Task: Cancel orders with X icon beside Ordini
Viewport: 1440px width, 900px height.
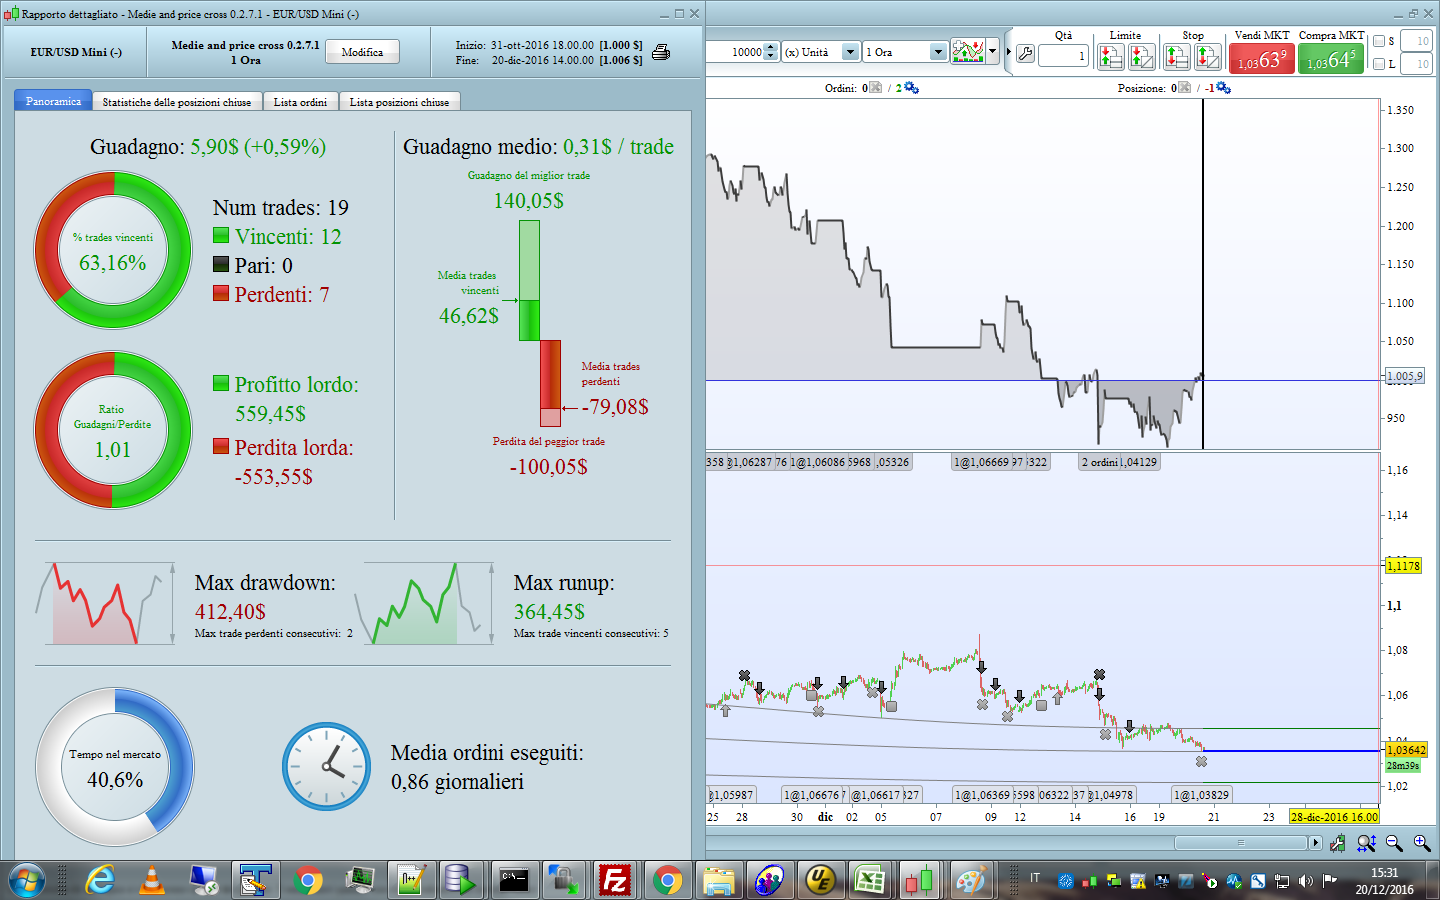Action: (x=876, y=88)
